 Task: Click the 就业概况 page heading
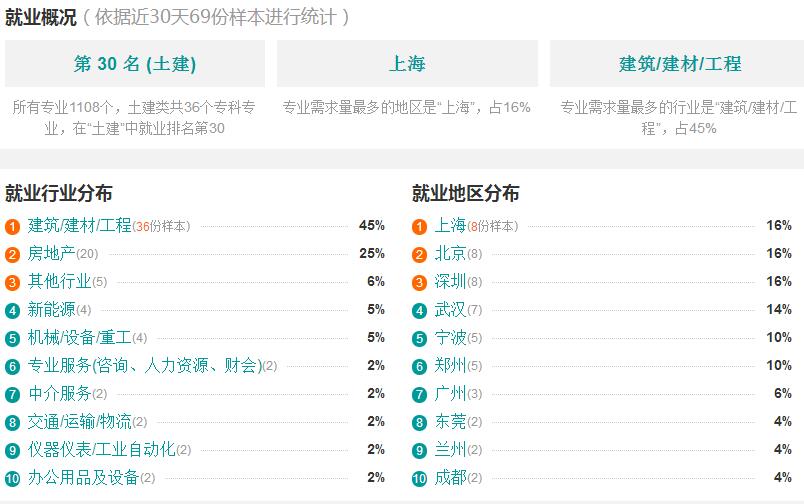41,17
